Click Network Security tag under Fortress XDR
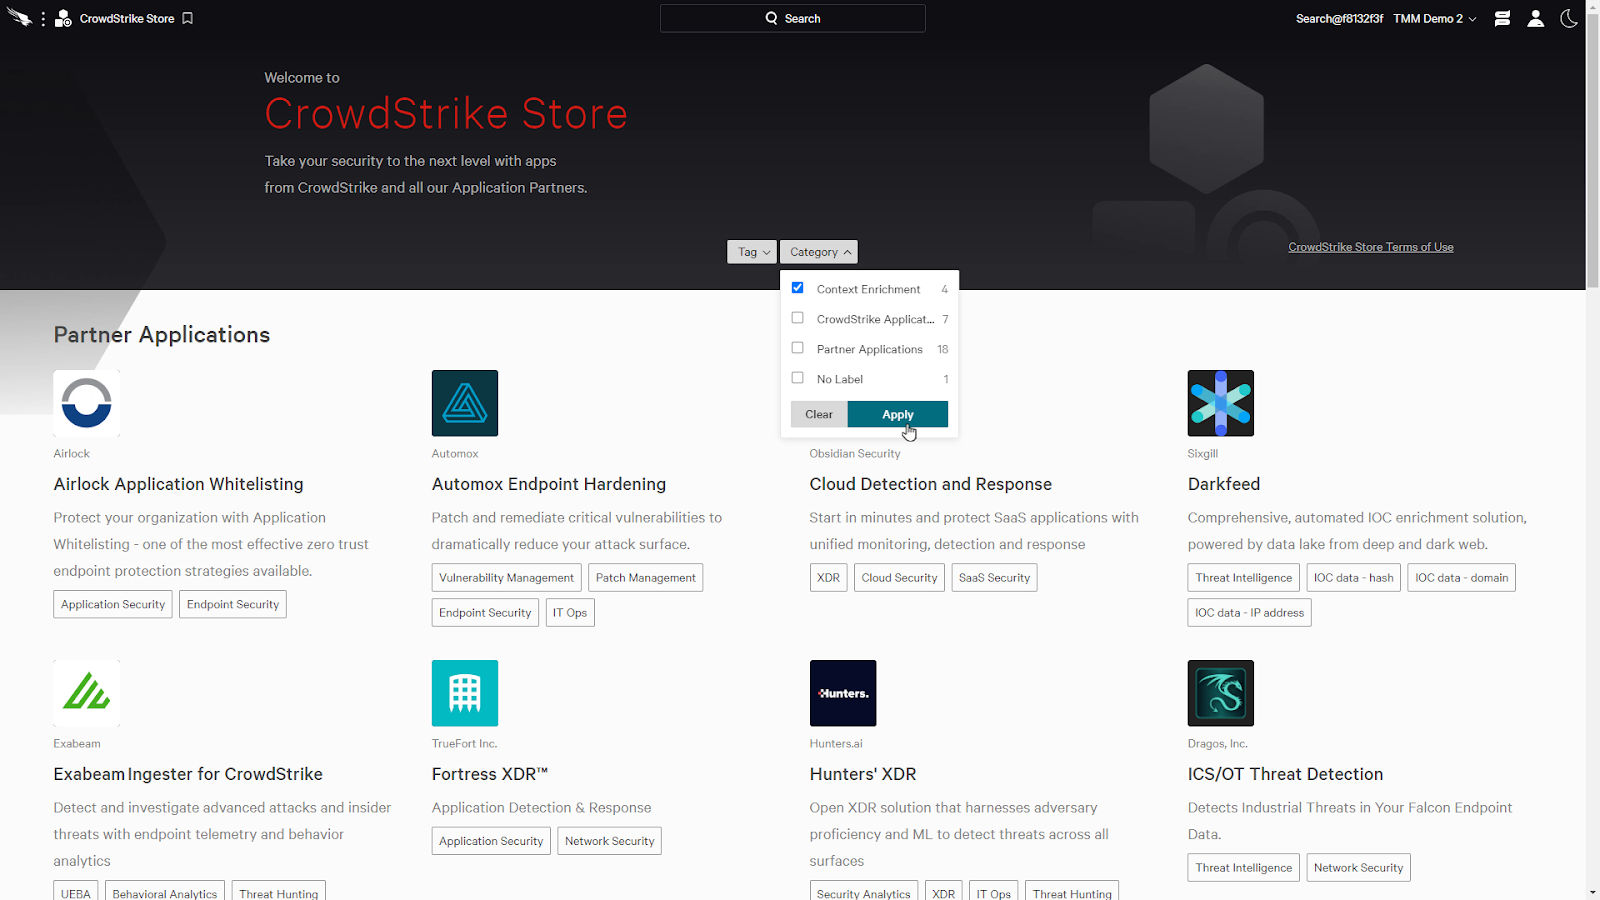 [610, 841]
